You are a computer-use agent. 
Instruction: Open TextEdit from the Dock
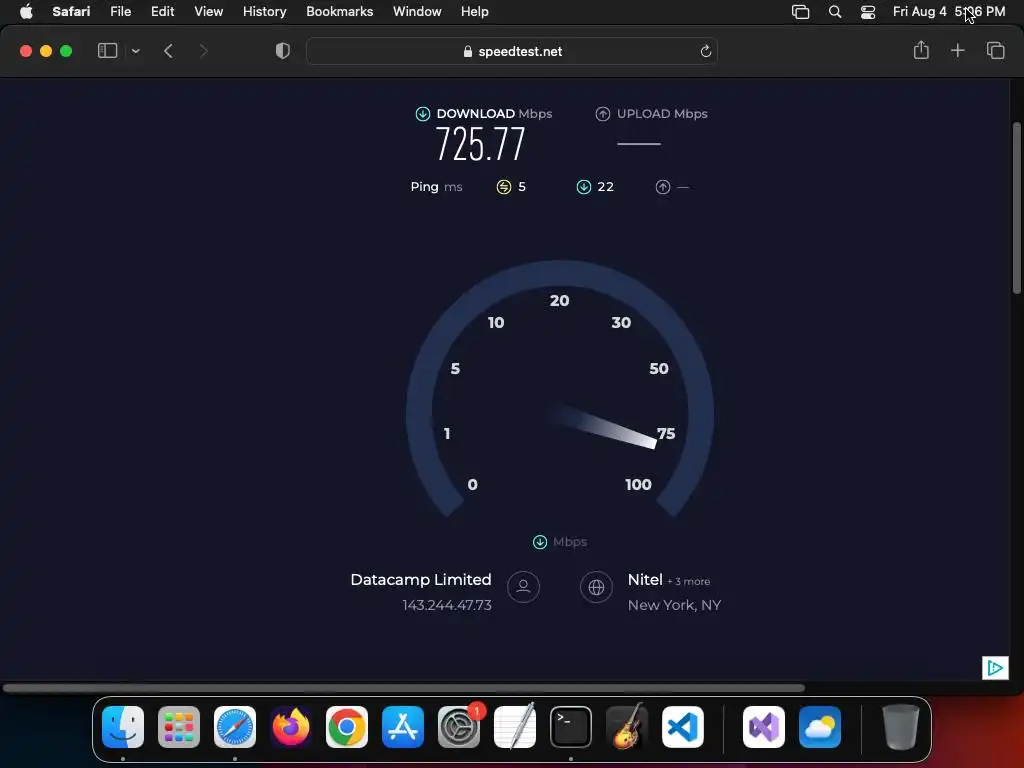(515, 727)
